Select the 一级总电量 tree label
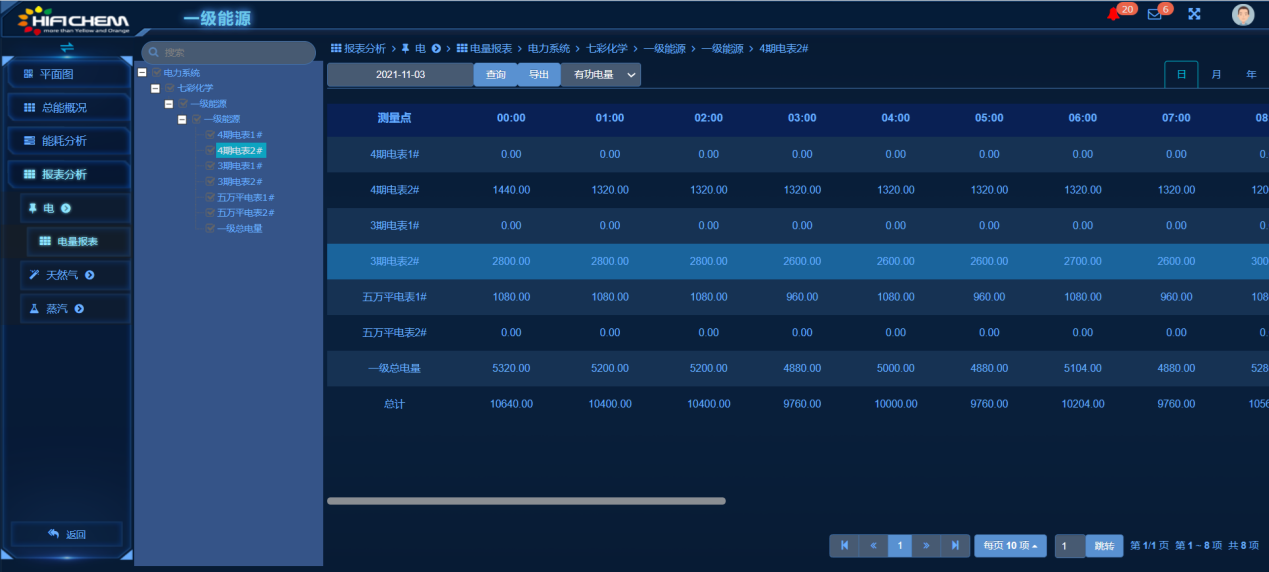Screen dimensions: 1269x572 click(x=240, y=228)
